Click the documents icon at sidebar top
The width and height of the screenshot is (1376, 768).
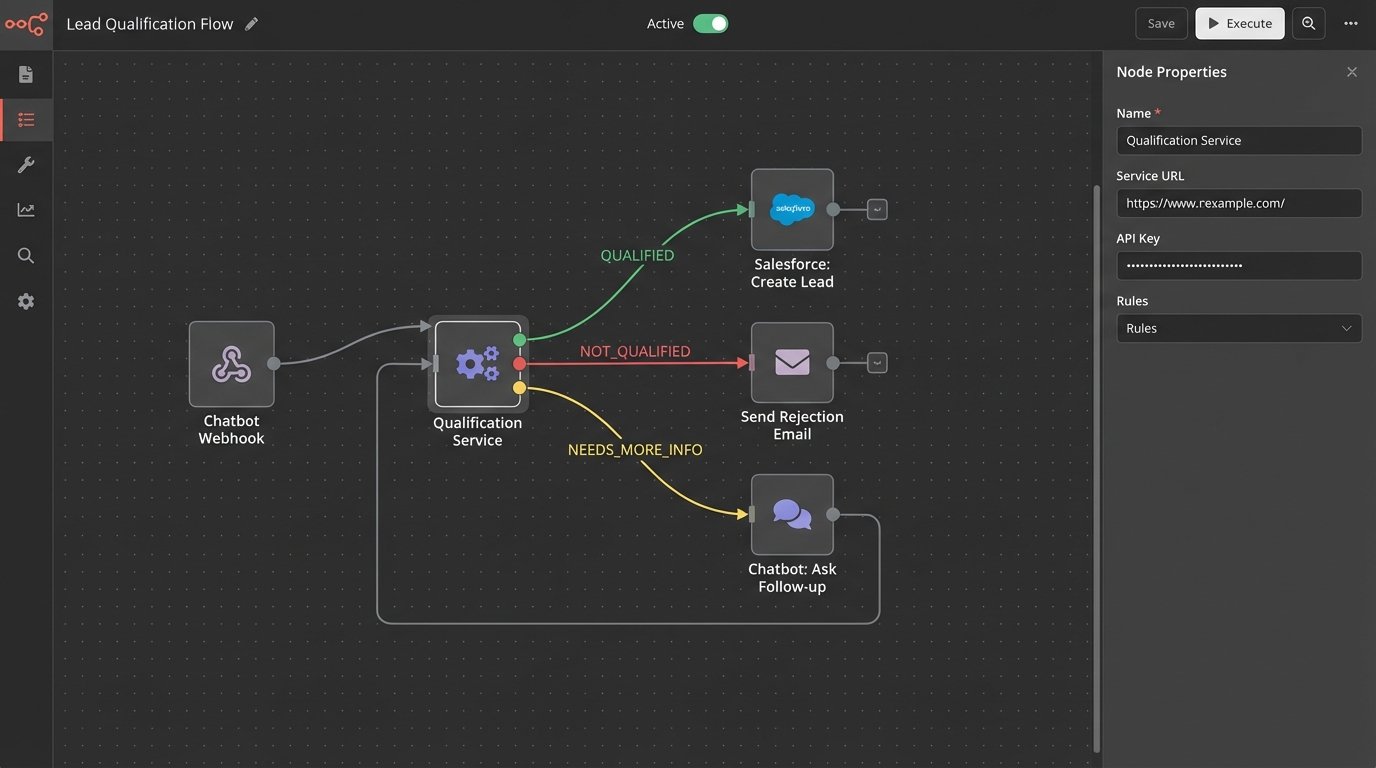pyautogui.click(x=26, y=73)
